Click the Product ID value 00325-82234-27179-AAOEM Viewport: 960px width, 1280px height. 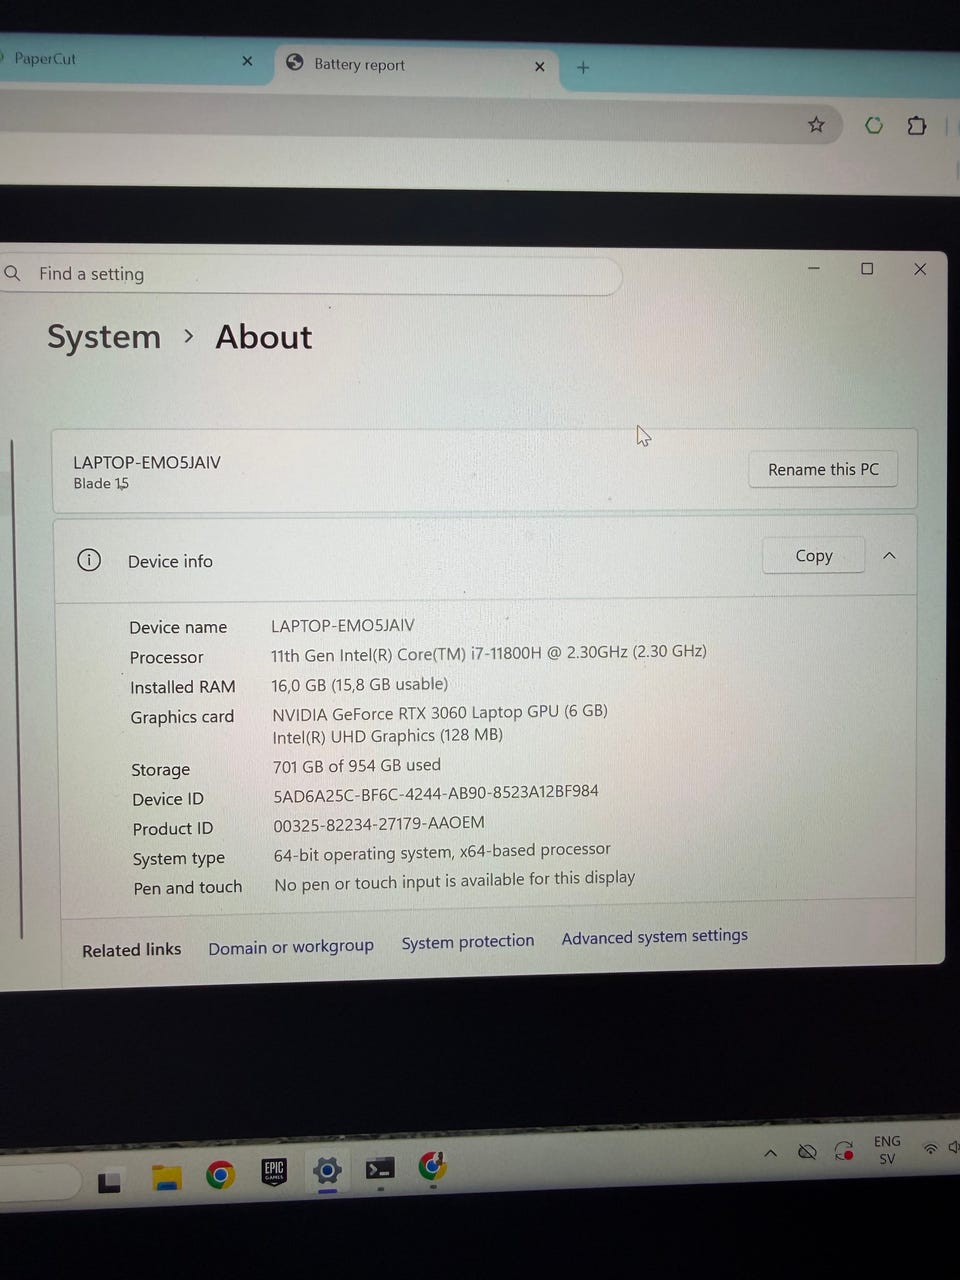coord(379,824)
